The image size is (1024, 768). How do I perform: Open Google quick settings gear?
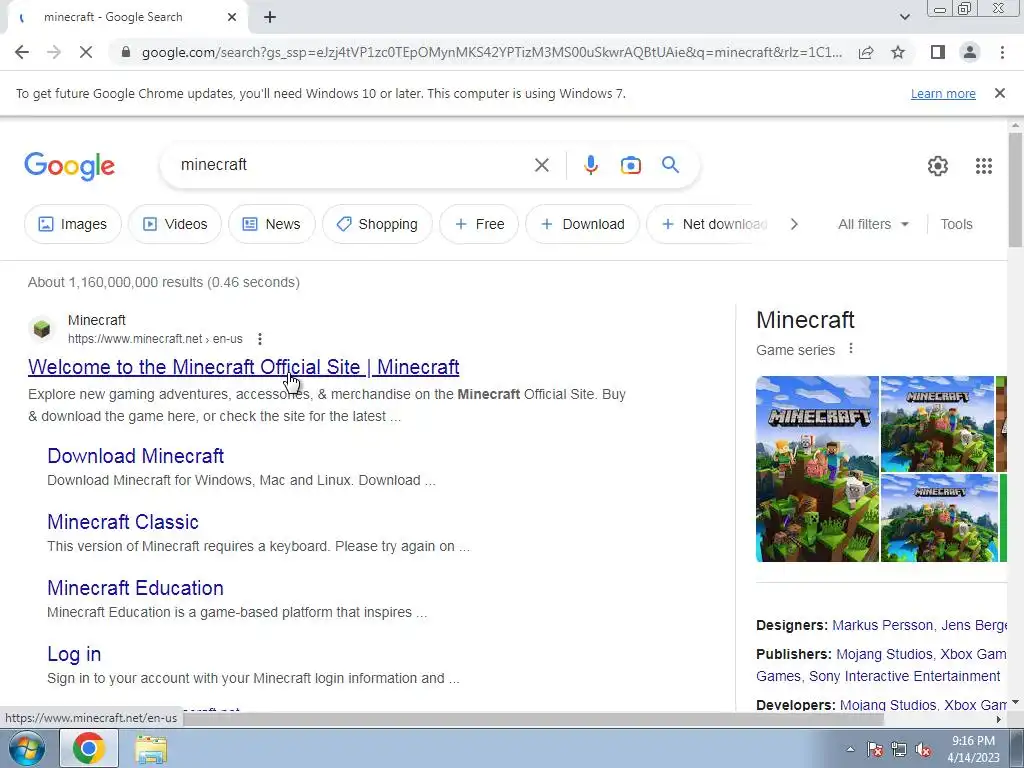(938, 166)
